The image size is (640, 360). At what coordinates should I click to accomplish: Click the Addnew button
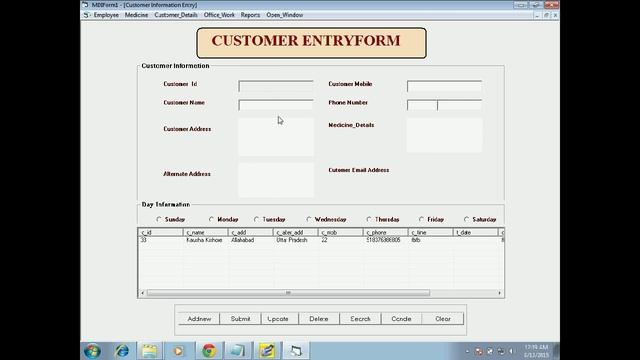point(199,319)
